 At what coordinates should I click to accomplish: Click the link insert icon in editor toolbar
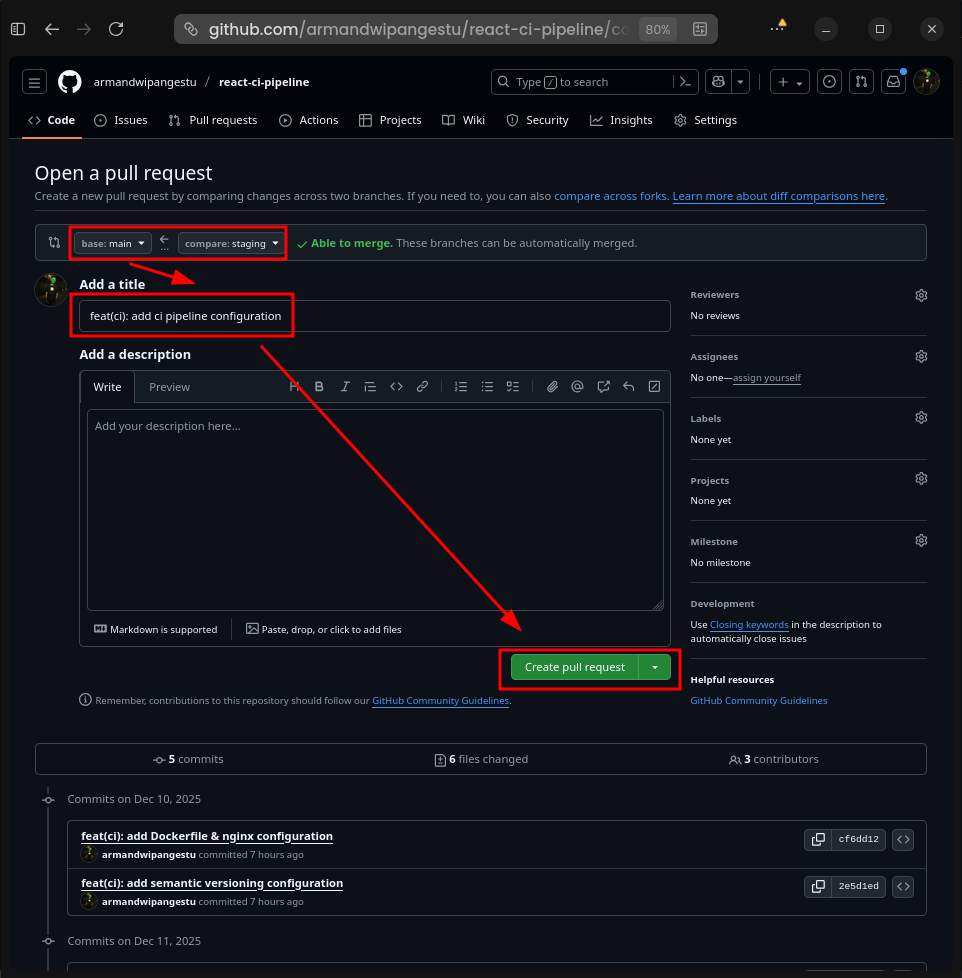click(422, 387)
